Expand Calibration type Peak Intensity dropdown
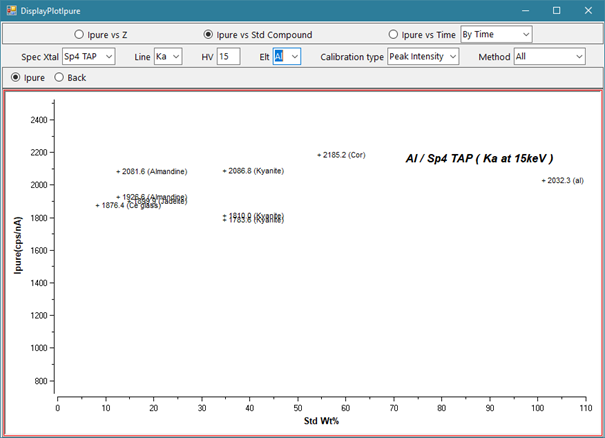Screen dimensions: 605x438 [423, 56]
